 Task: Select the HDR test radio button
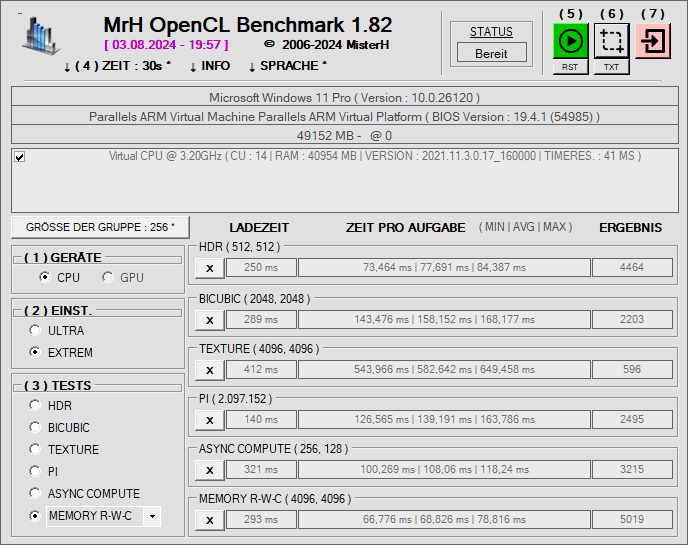(x=35, y=405)
